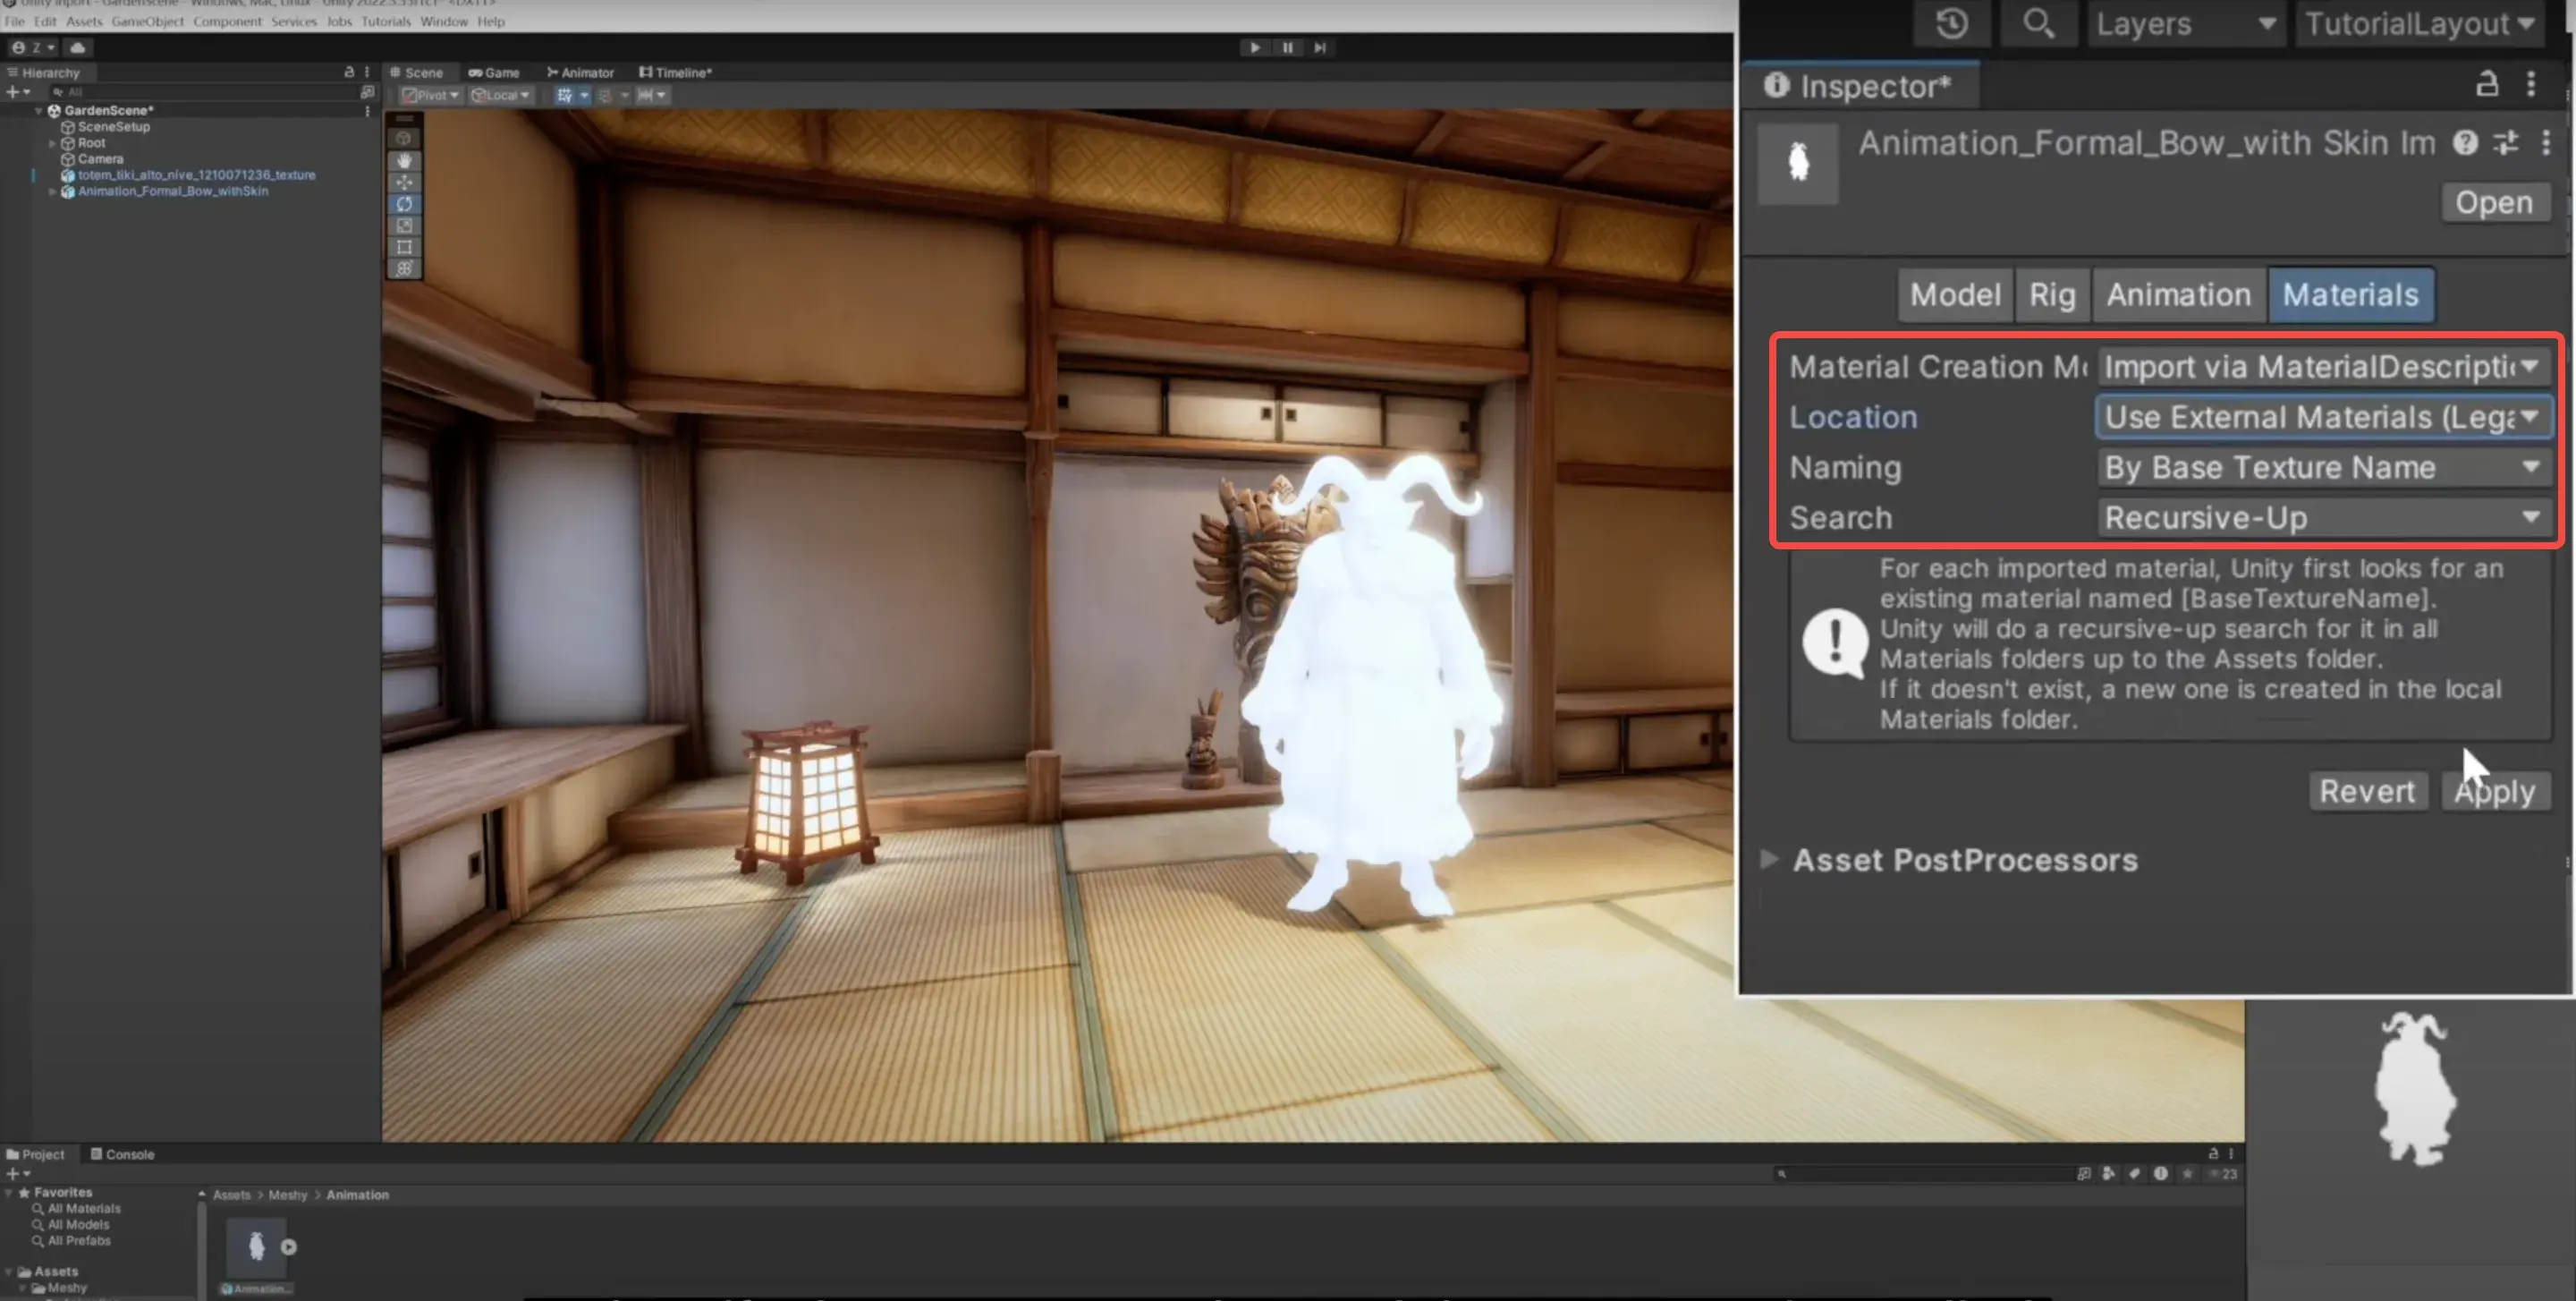Expand the Root object in the Hierarchy
The width and height of the screenshot is (2576, 1301).
(53, 142)
